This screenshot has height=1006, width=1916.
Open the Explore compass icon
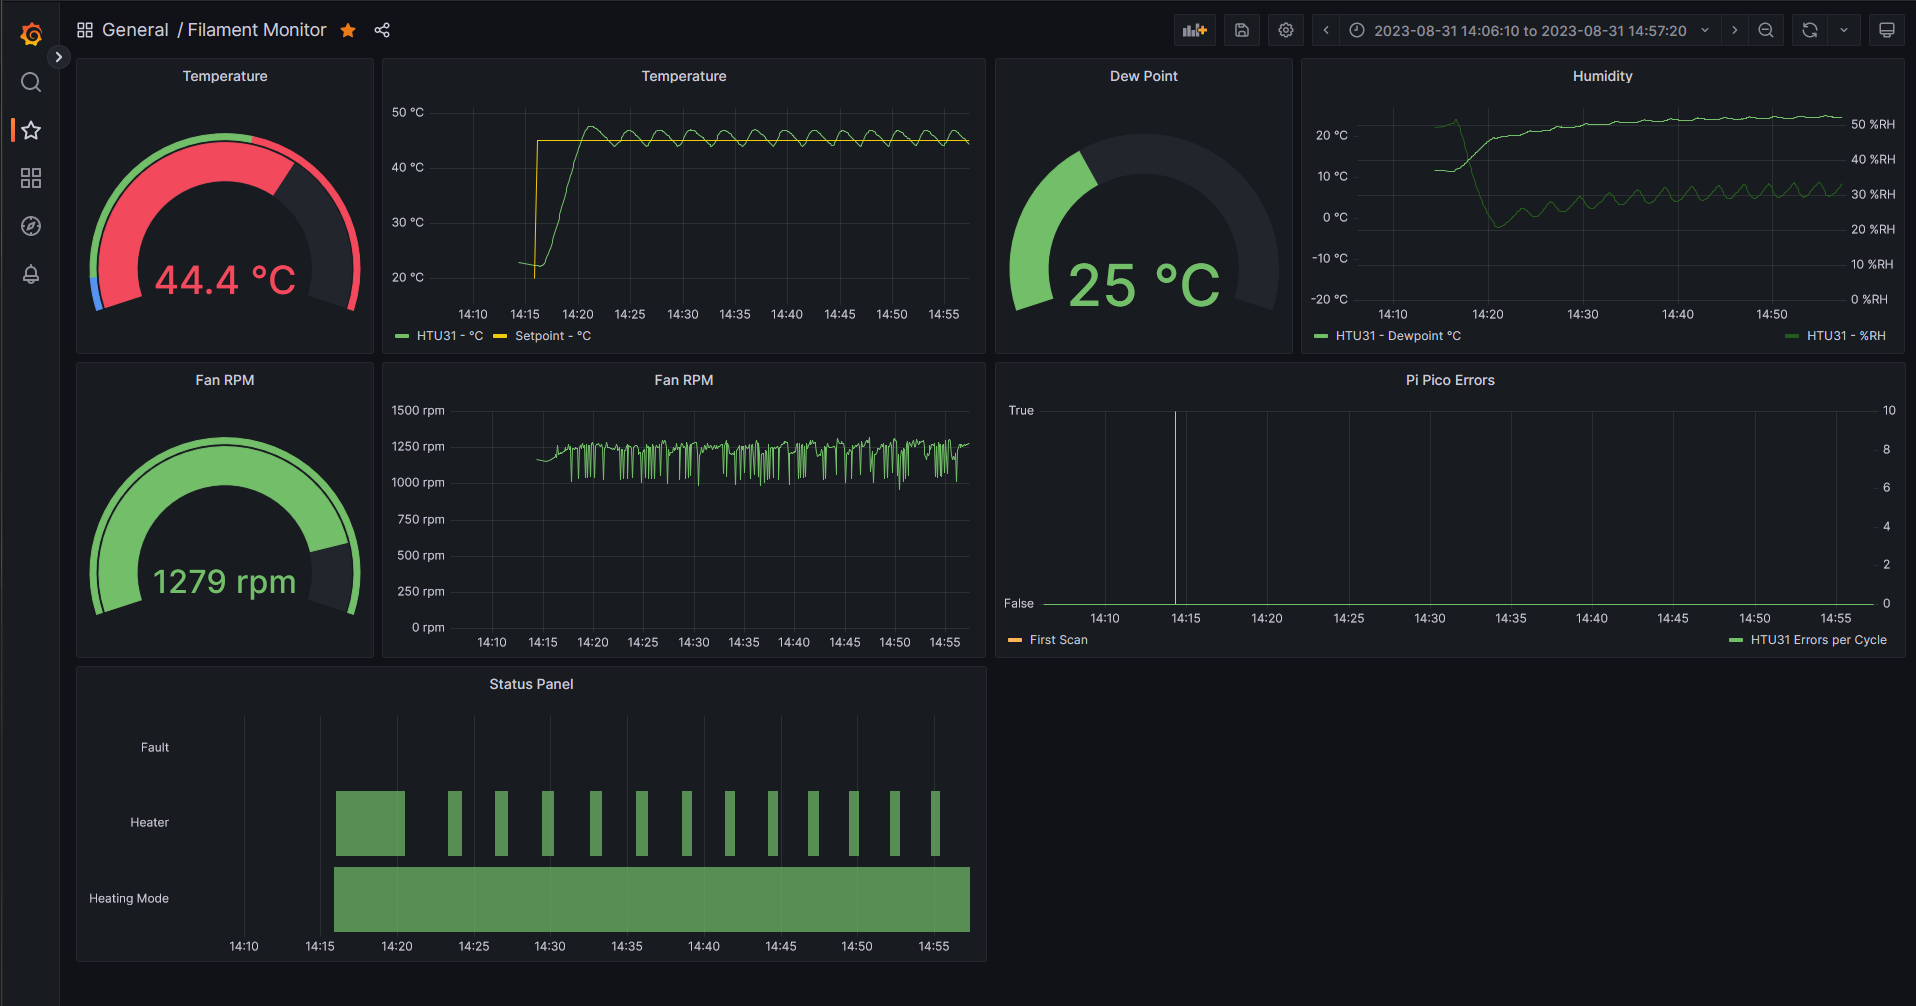coord(31,226)
